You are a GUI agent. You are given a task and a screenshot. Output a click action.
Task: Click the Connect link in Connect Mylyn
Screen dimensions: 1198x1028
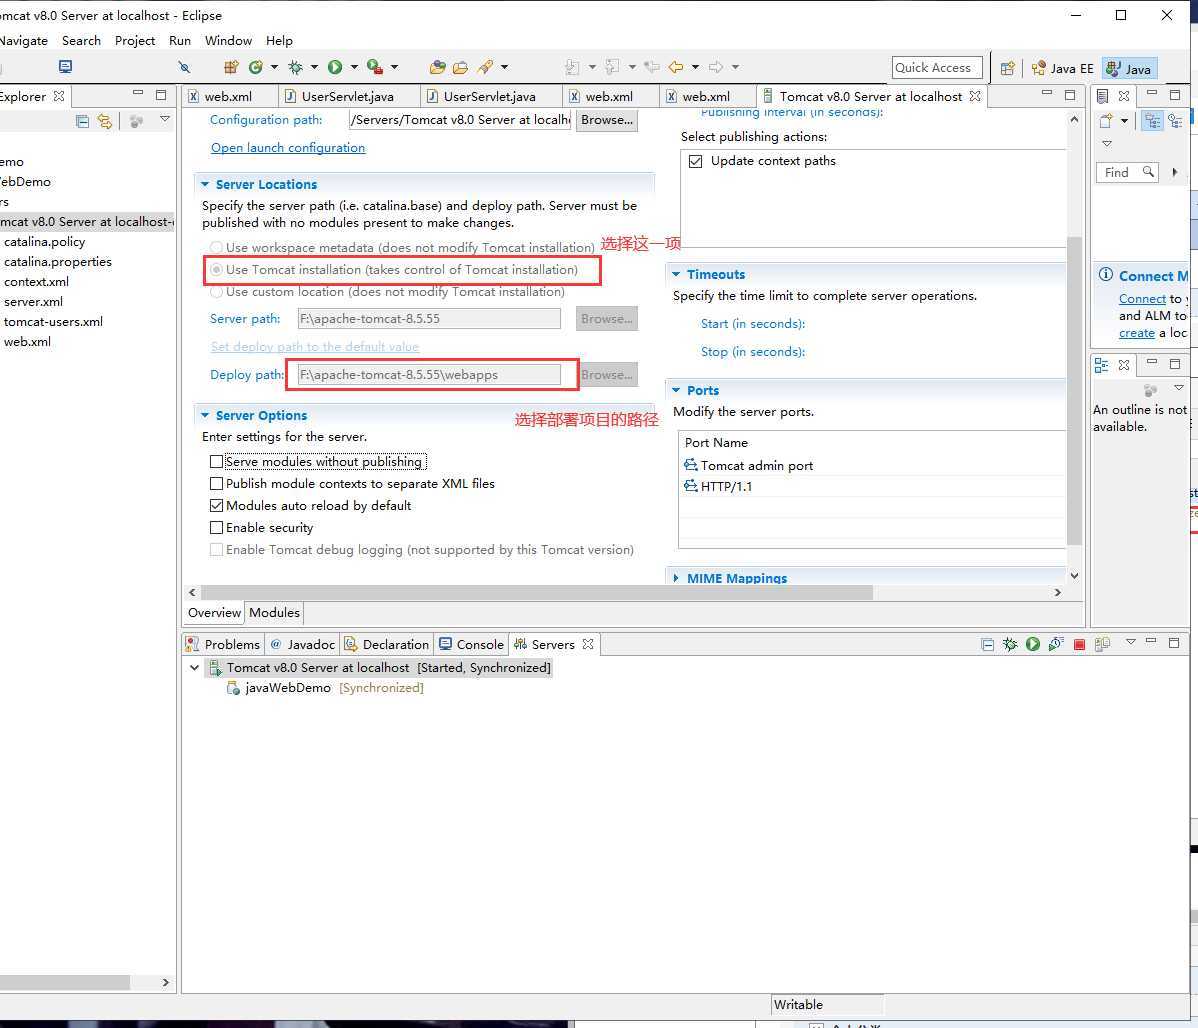pos(1142,299)
